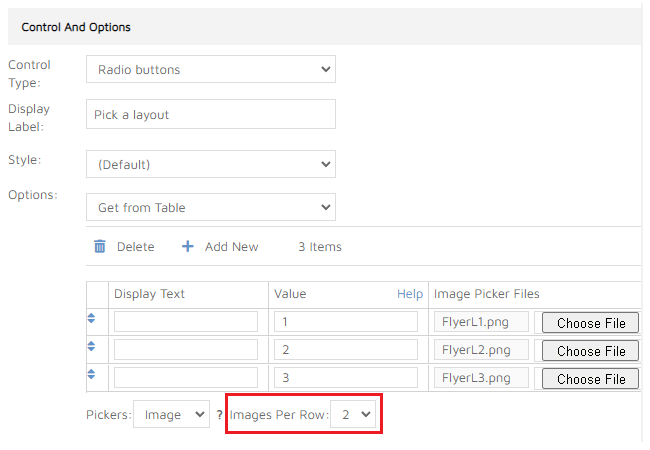Expand the Style dropdown
Image resolution: width=650 pixels, height=450 pixels.
pyautogui.click(x=210, y=164)
